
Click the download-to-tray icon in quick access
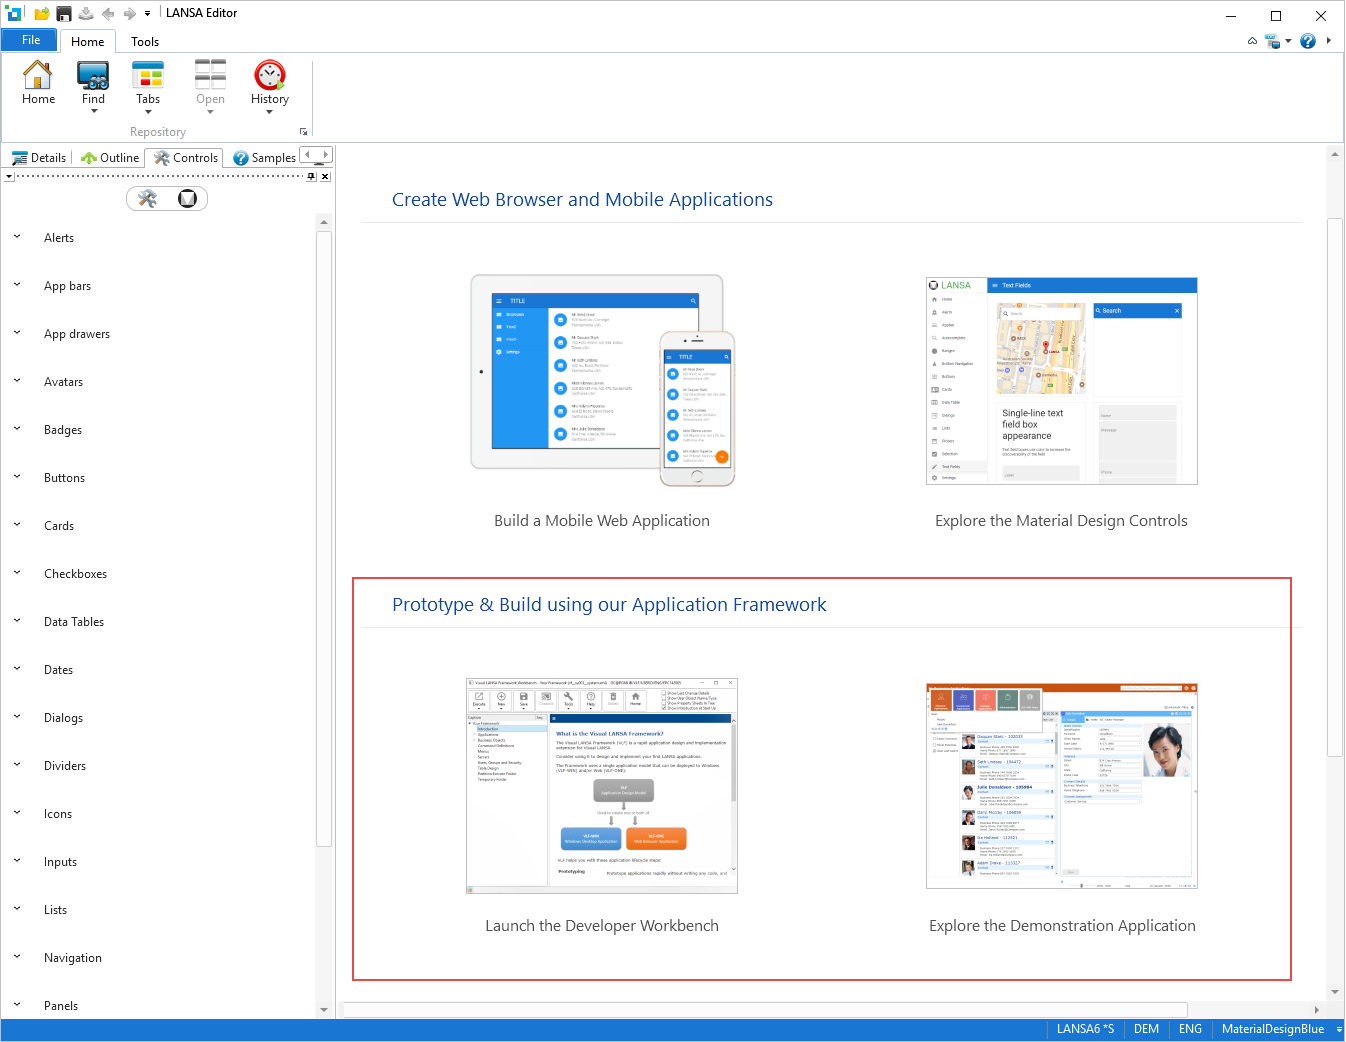pos(86,14)
